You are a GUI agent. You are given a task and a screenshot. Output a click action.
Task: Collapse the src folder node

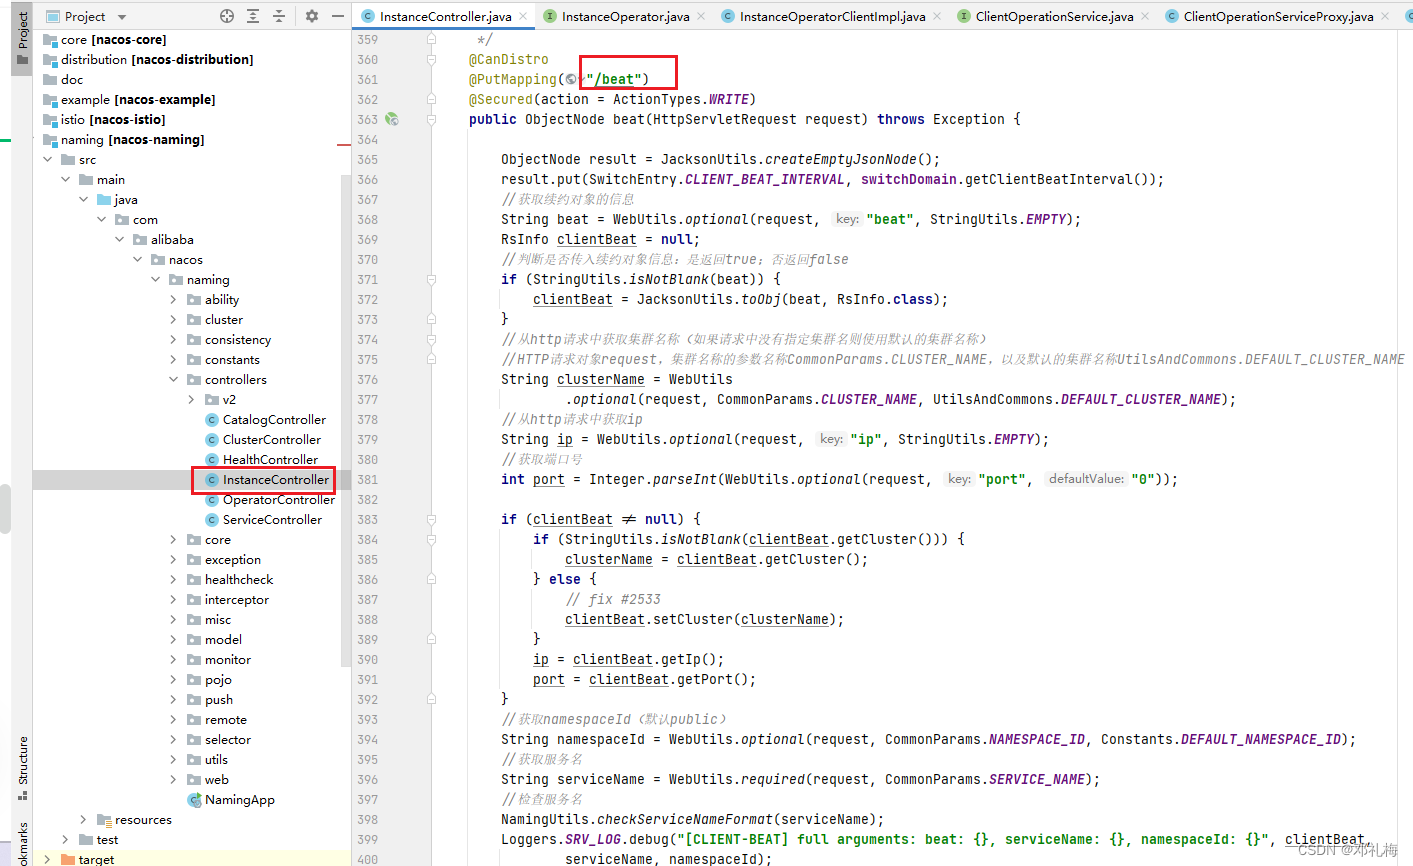(x=48, y=159)
